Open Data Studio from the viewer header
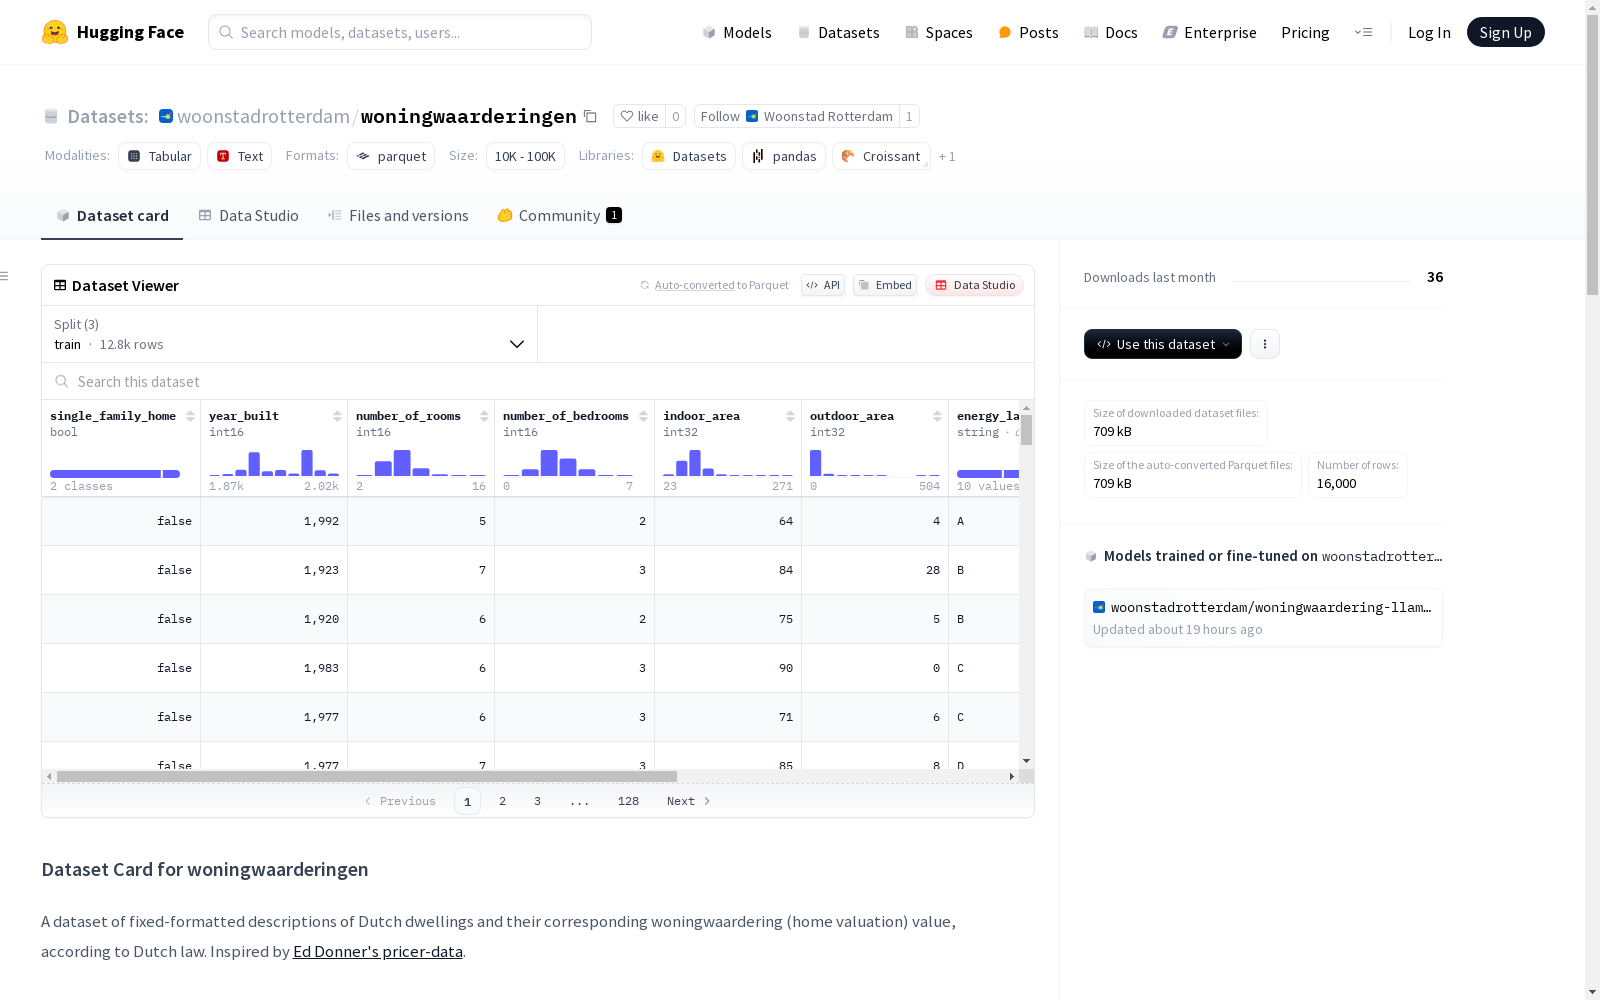Screen dimensions: 1600x1000 pyautogui.click(x=975, y=285)
